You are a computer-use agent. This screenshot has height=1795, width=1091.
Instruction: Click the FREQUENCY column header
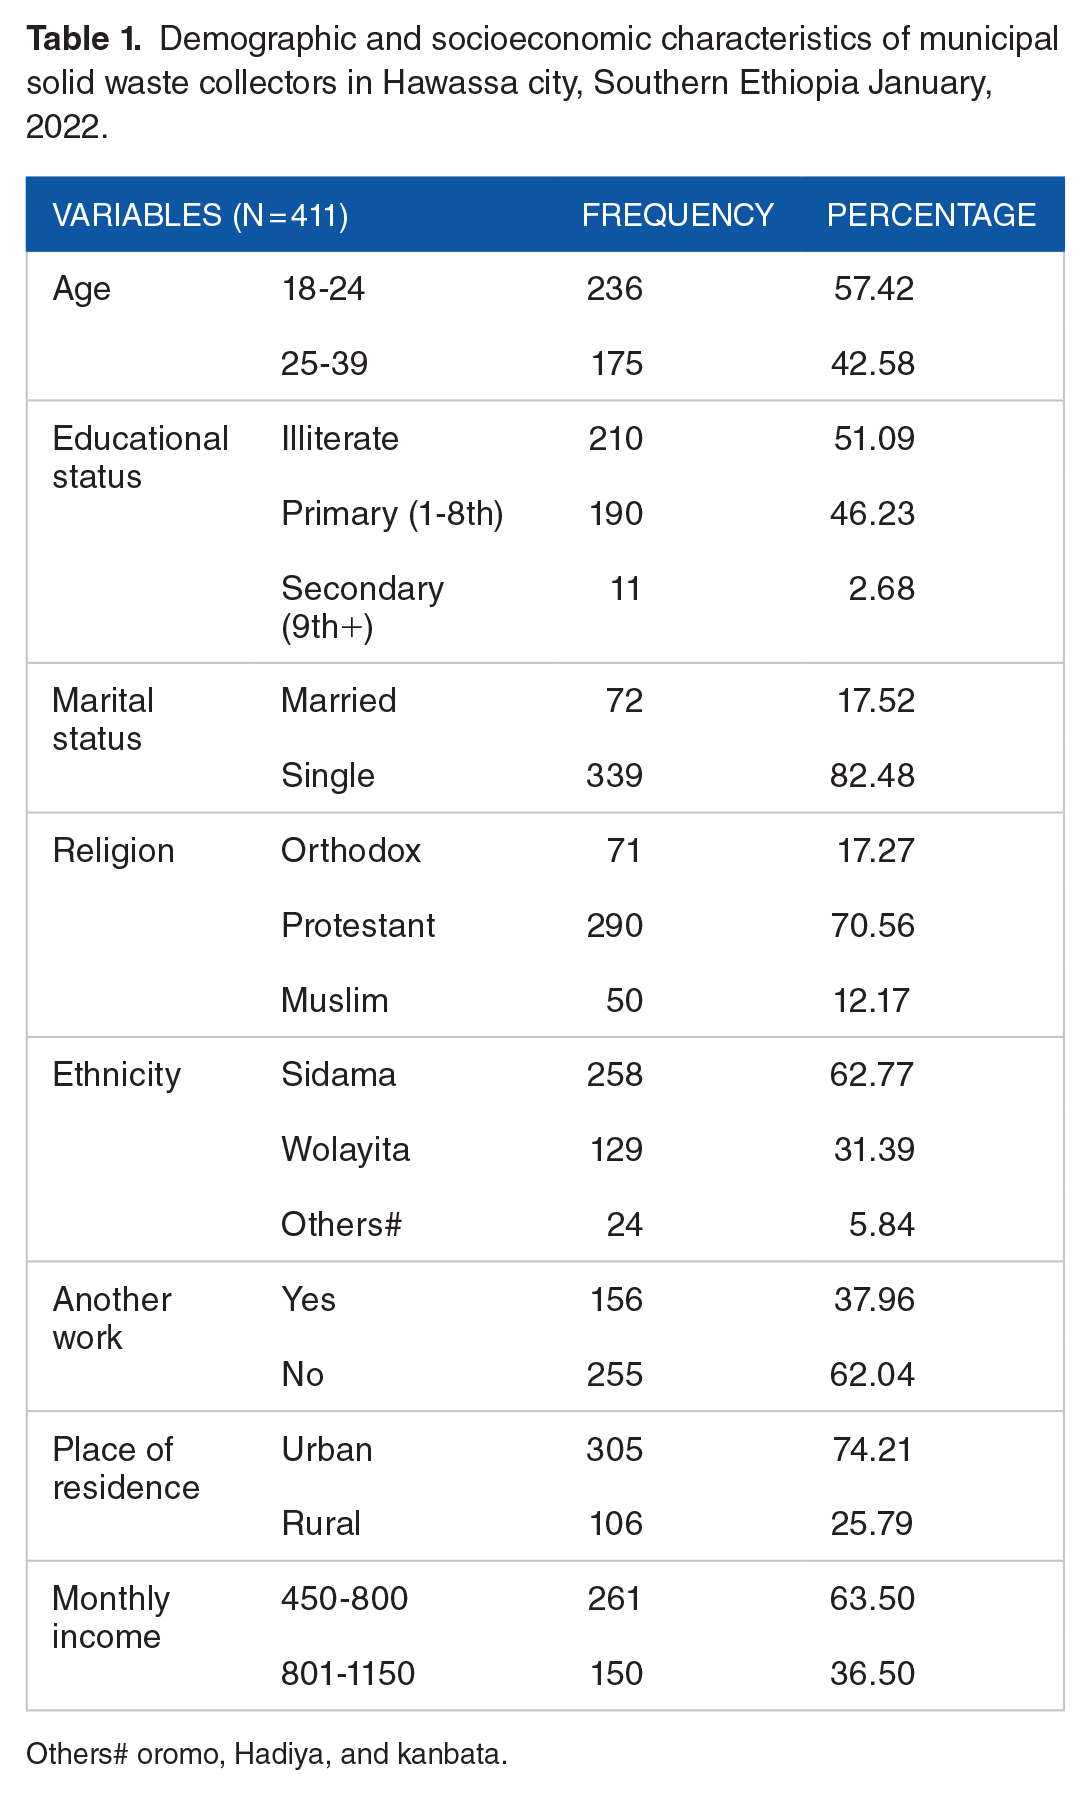click(677, 215)
